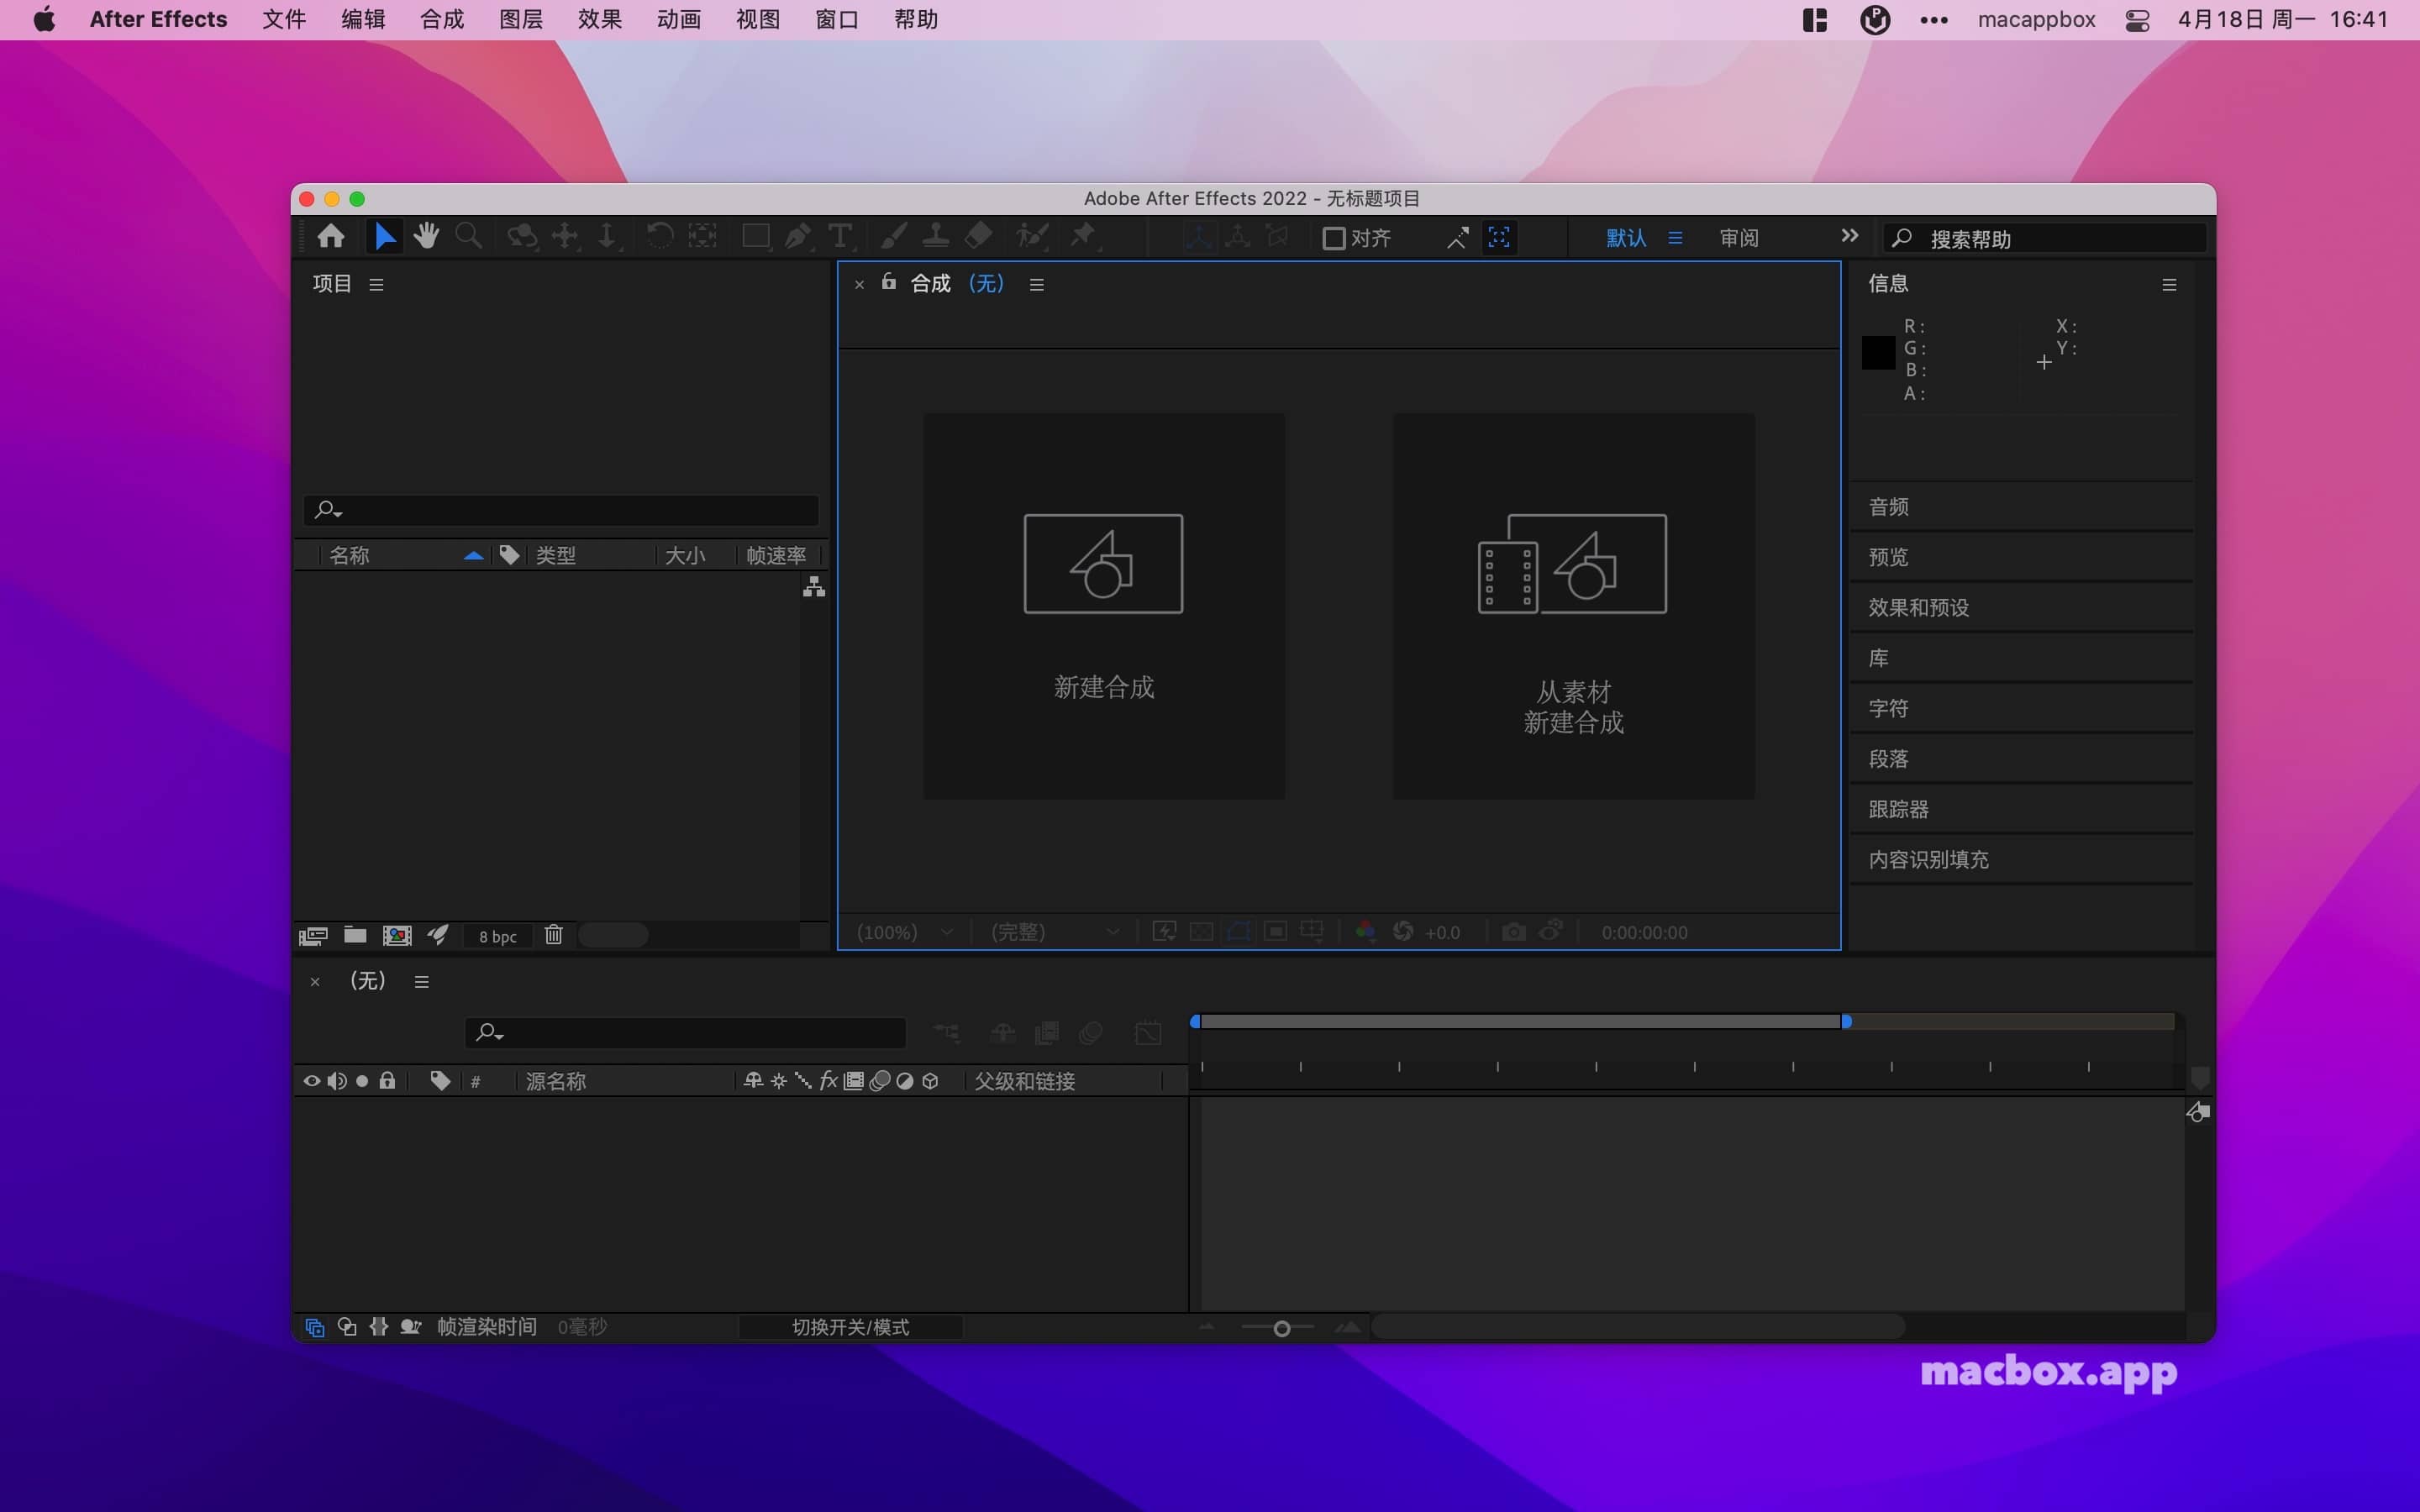Open the 合成 (Composition) menu

click(439, 19)
